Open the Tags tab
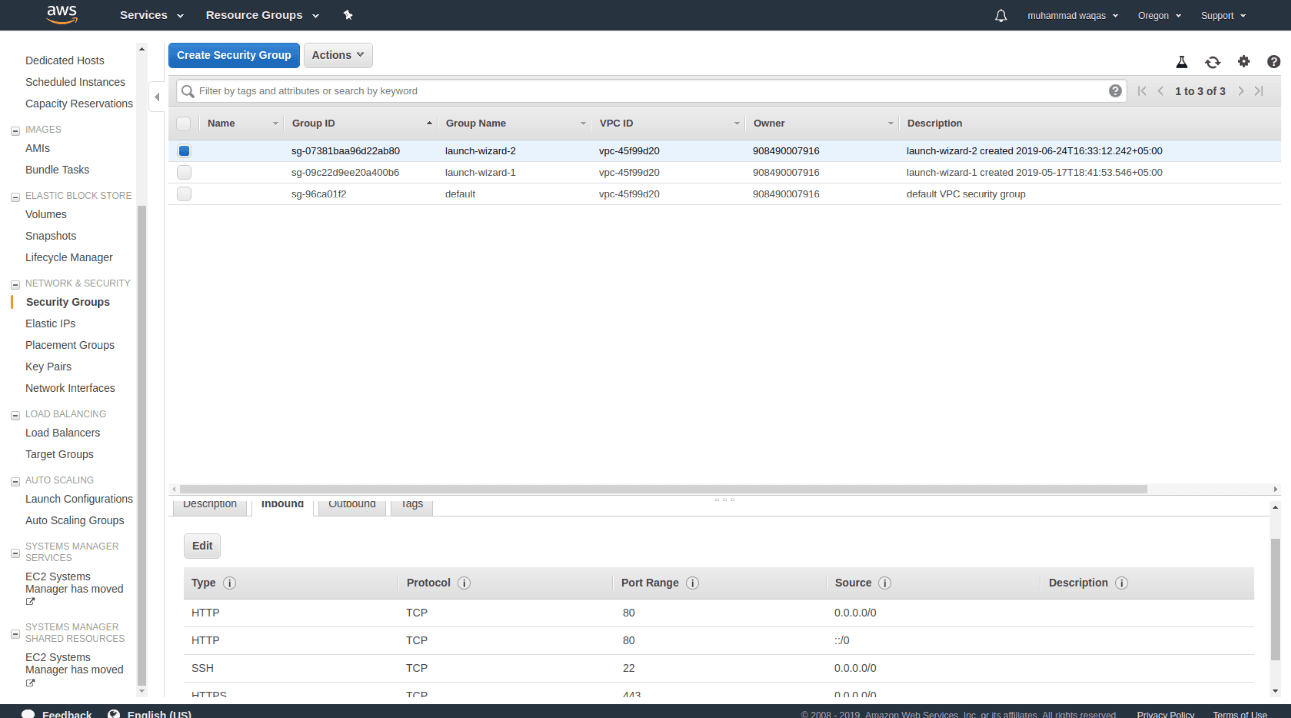This screenshot has width=1291, height=718. point(410,504)
